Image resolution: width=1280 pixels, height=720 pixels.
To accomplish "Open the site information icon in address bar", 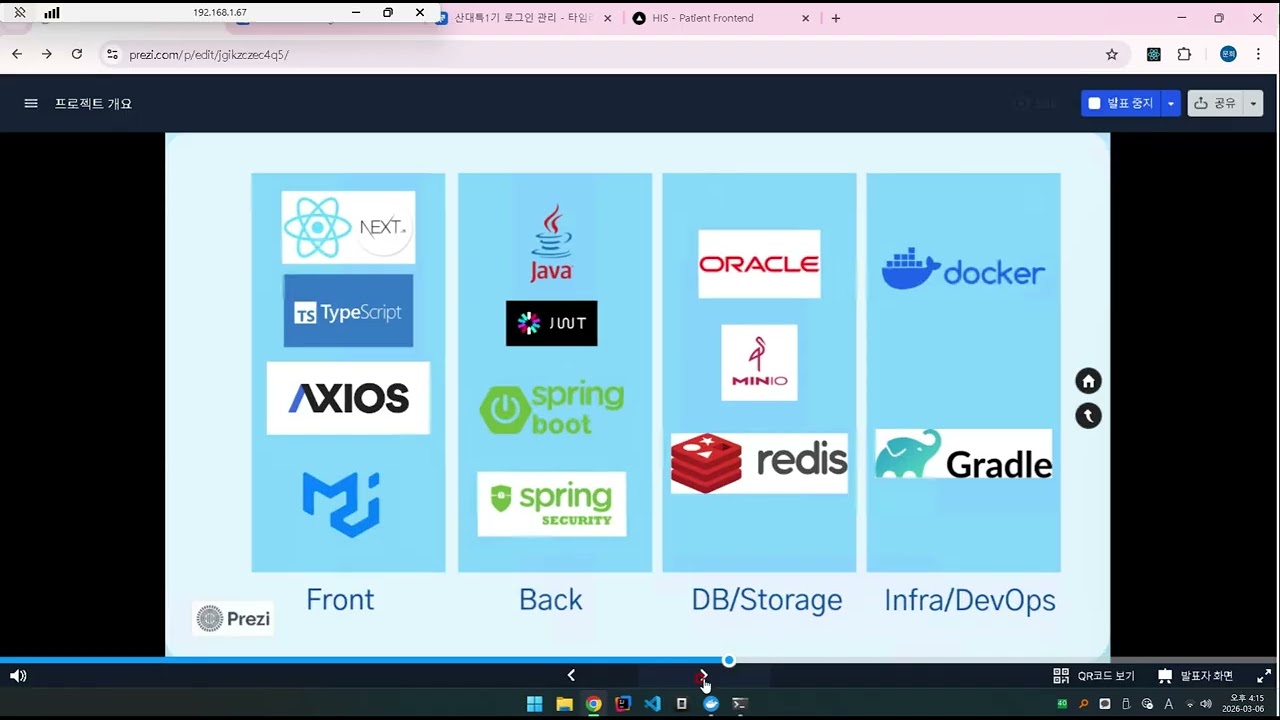I will pos(112,54).
